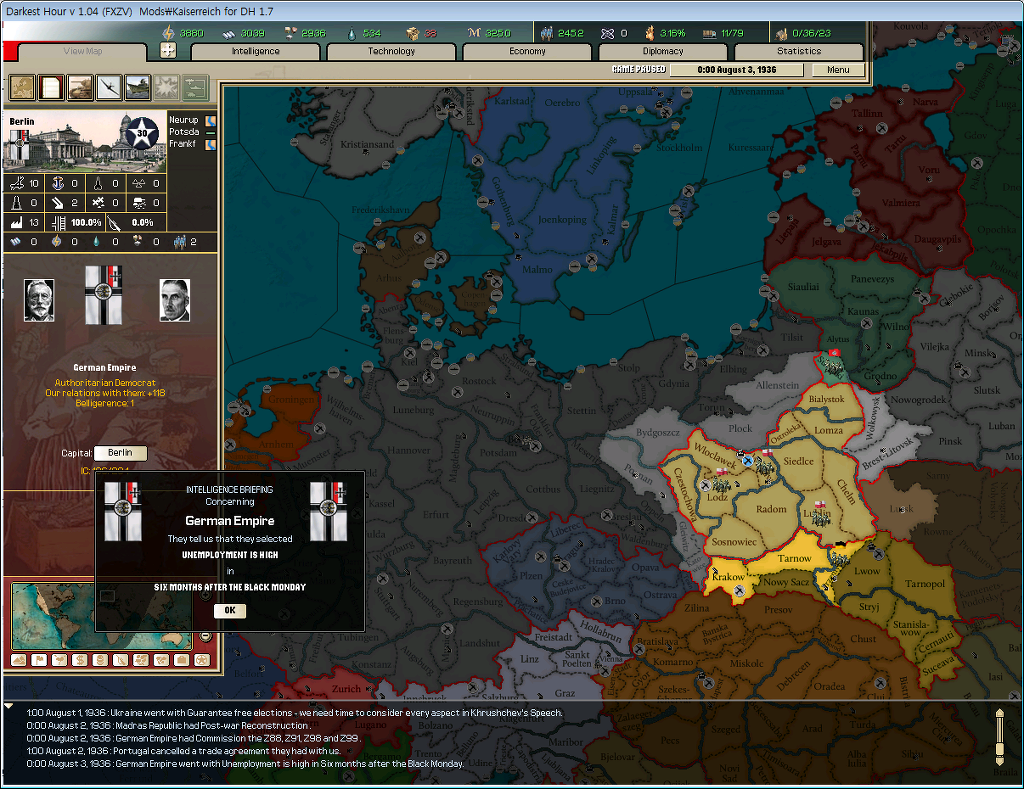The image size is (1024, 789).
Task: Click the Berlin capital button
Action: coord(120,453)
